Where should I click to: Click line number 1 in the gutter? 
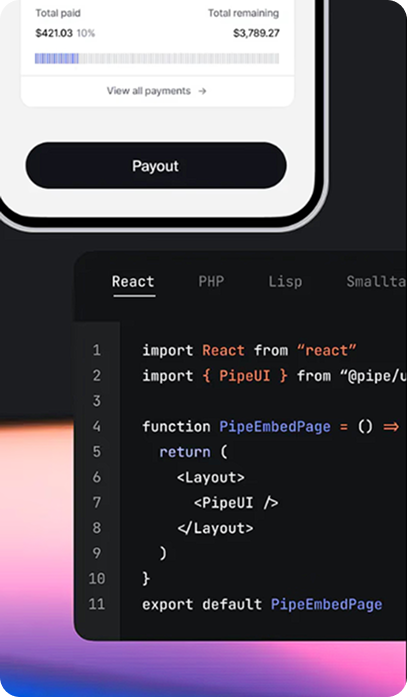pyautogui.click(x=97, y=350)
